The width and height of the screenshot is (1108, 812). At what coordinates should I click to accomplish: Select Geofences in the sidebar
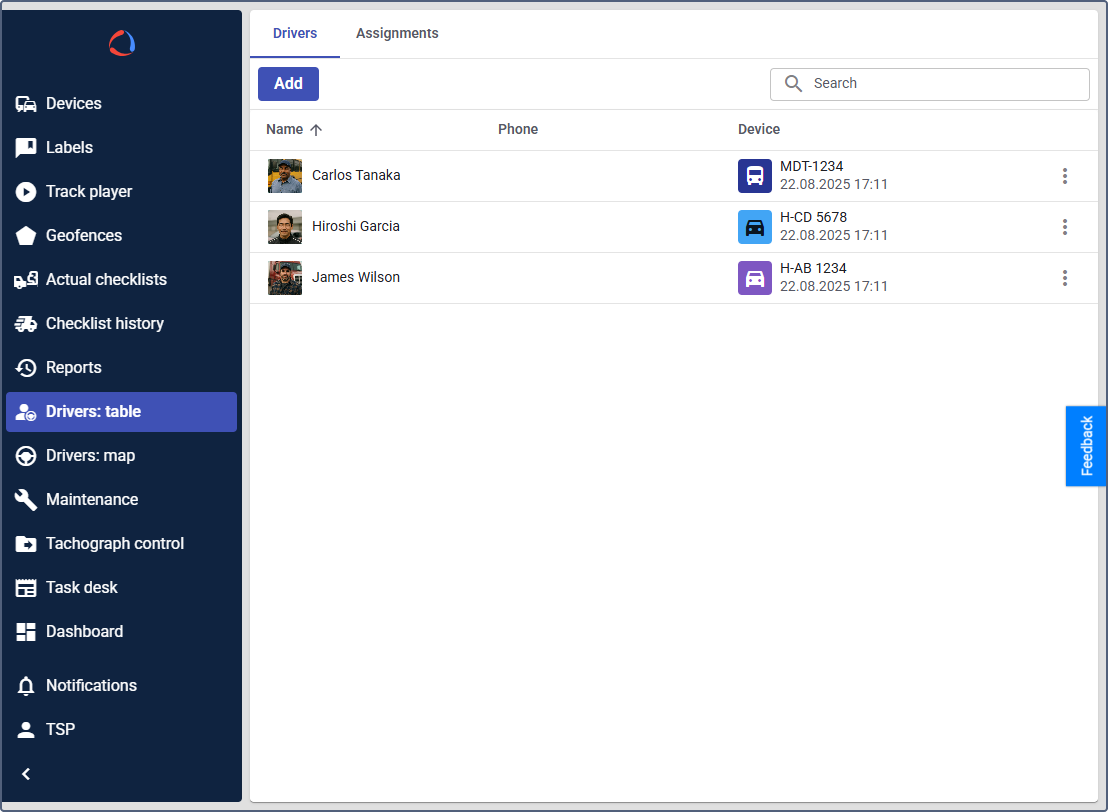(122, 235)
